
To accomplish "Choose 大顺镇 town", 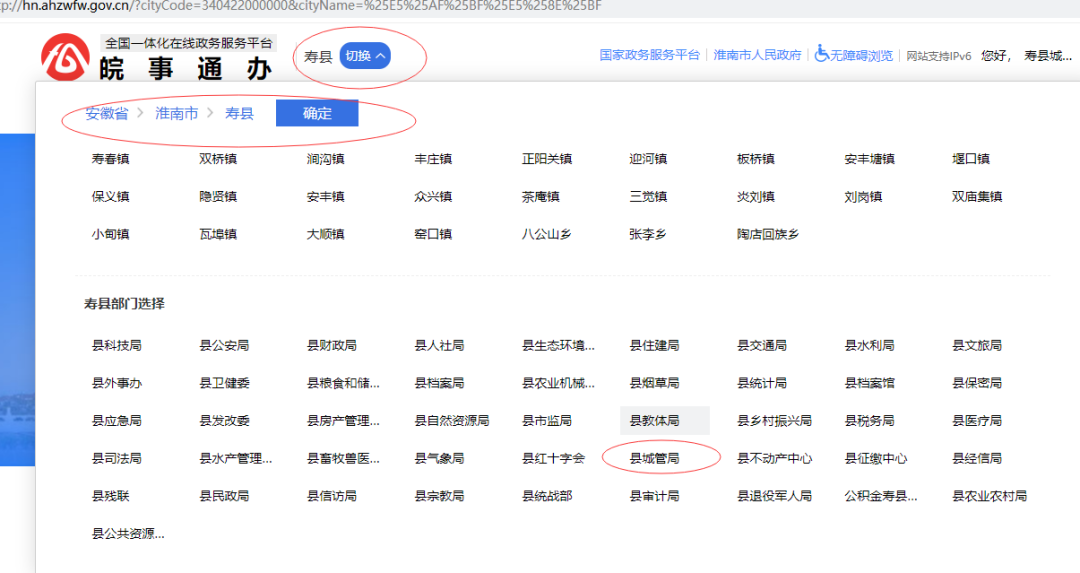I will [325, 234].
